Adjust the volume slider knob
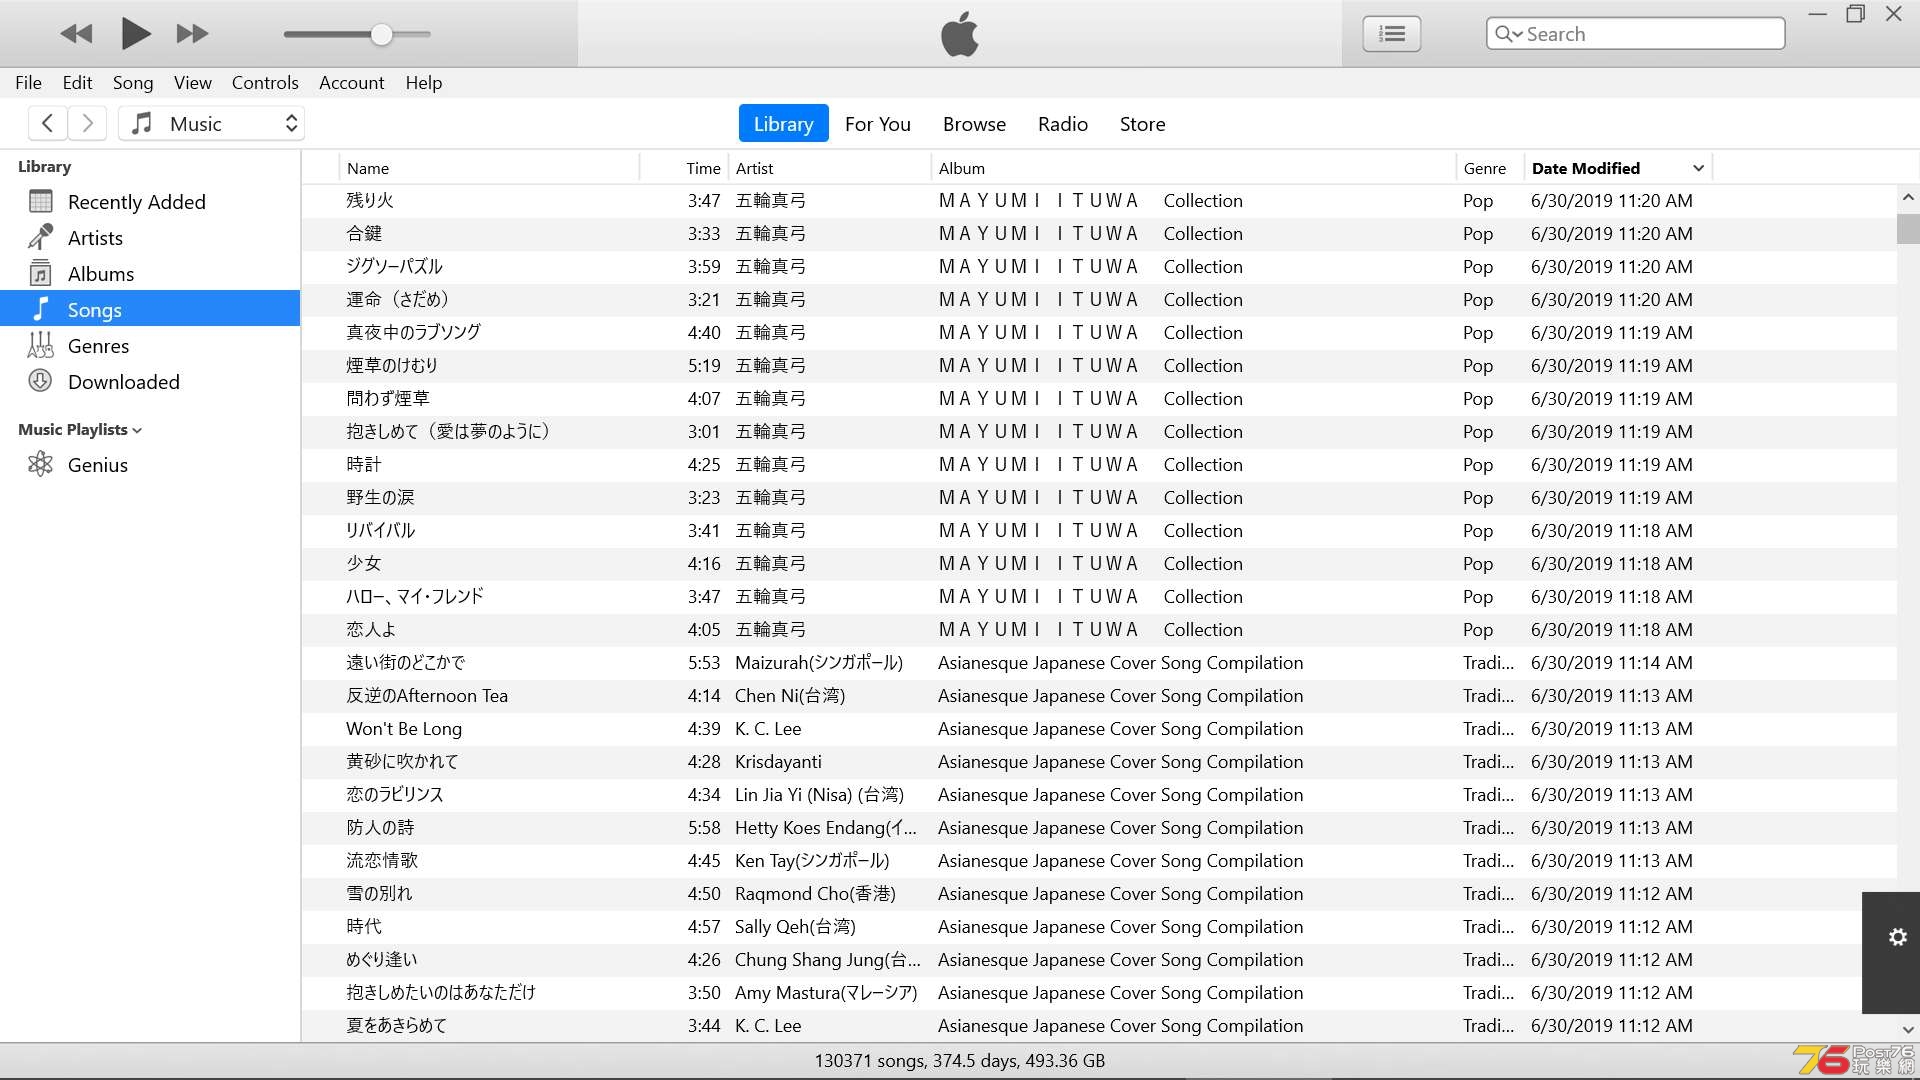This screenshot has height=1080, width=1920. (x=381, y=34)
